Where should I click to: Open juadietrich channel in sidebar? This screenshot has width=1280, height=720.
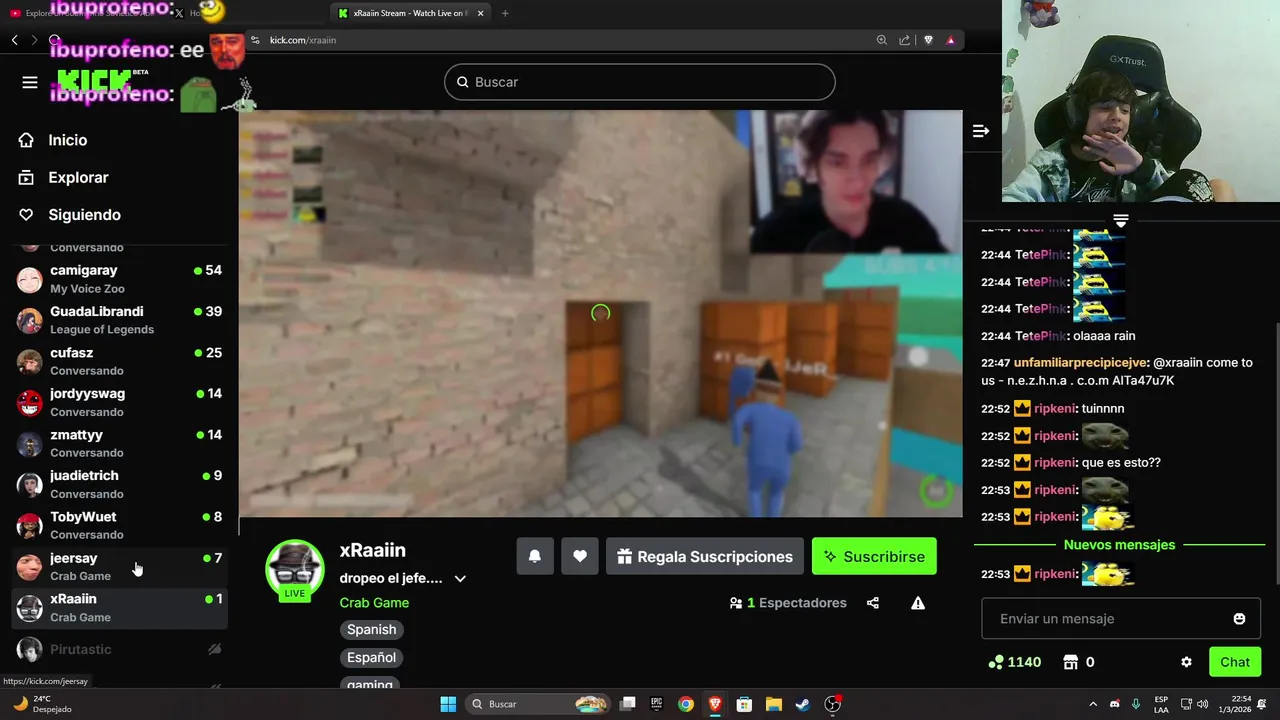[x=120, y=484]
